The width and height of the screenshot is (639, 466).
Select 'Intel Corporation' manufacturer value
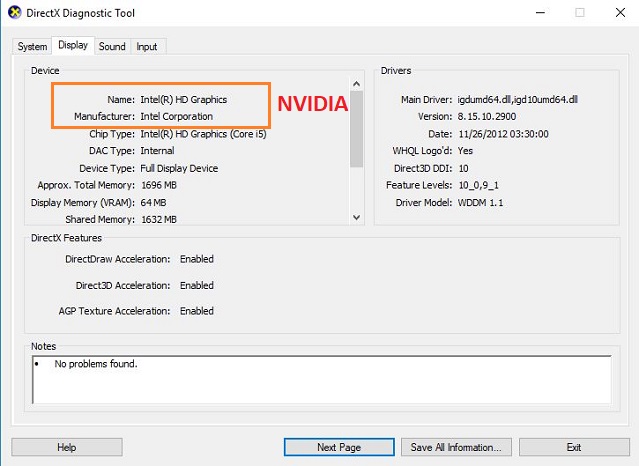tap(176, 117)
